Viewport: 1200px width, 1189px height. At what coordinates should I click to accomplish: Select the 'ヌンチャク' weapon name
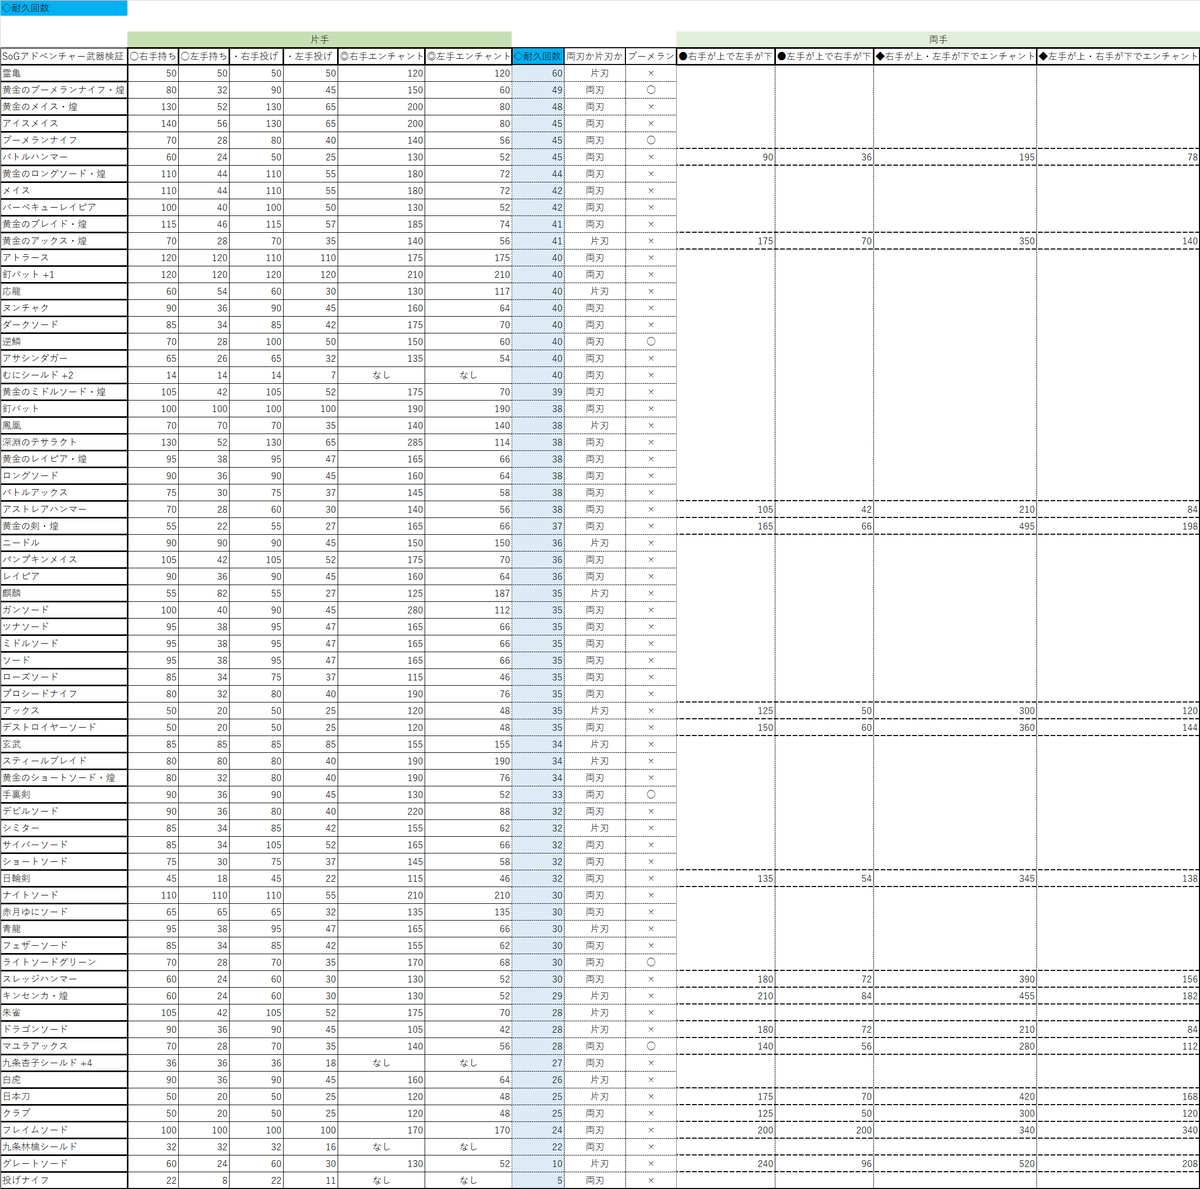(64, 308)
